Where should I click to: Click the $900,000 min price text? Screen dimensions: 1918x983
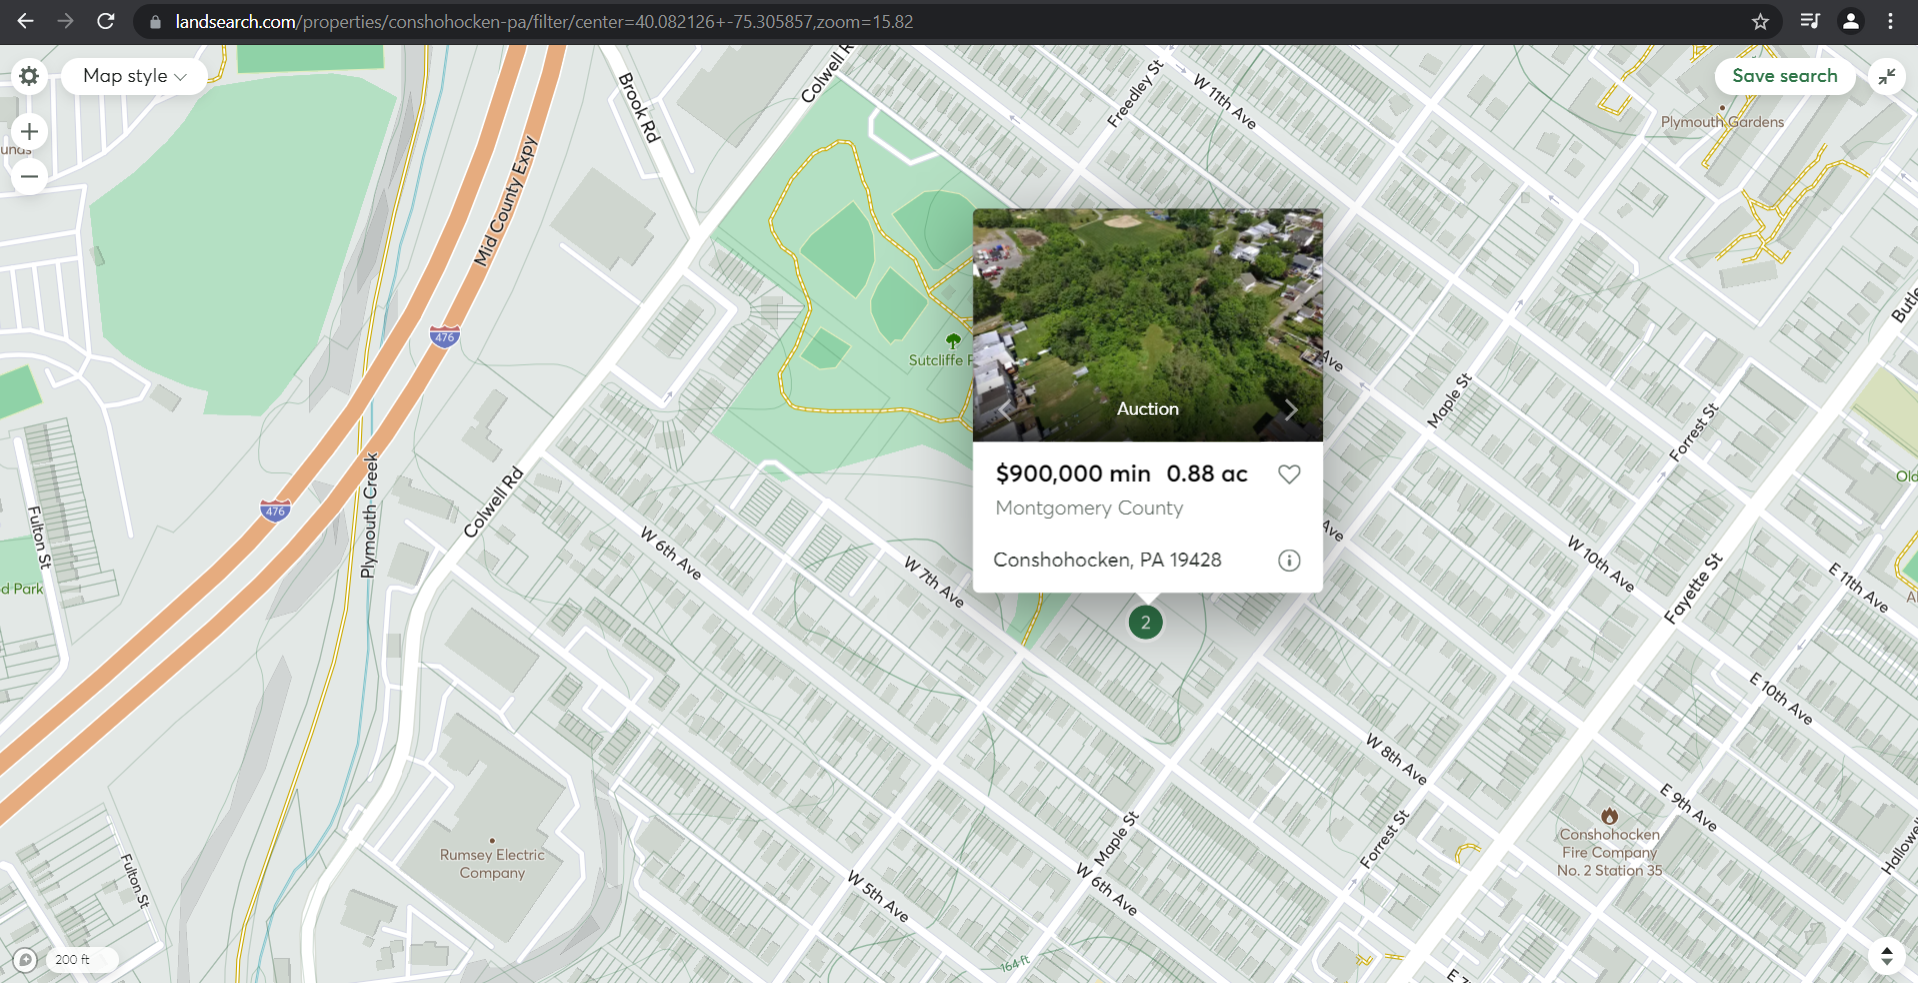click(x=1073, y=473)
